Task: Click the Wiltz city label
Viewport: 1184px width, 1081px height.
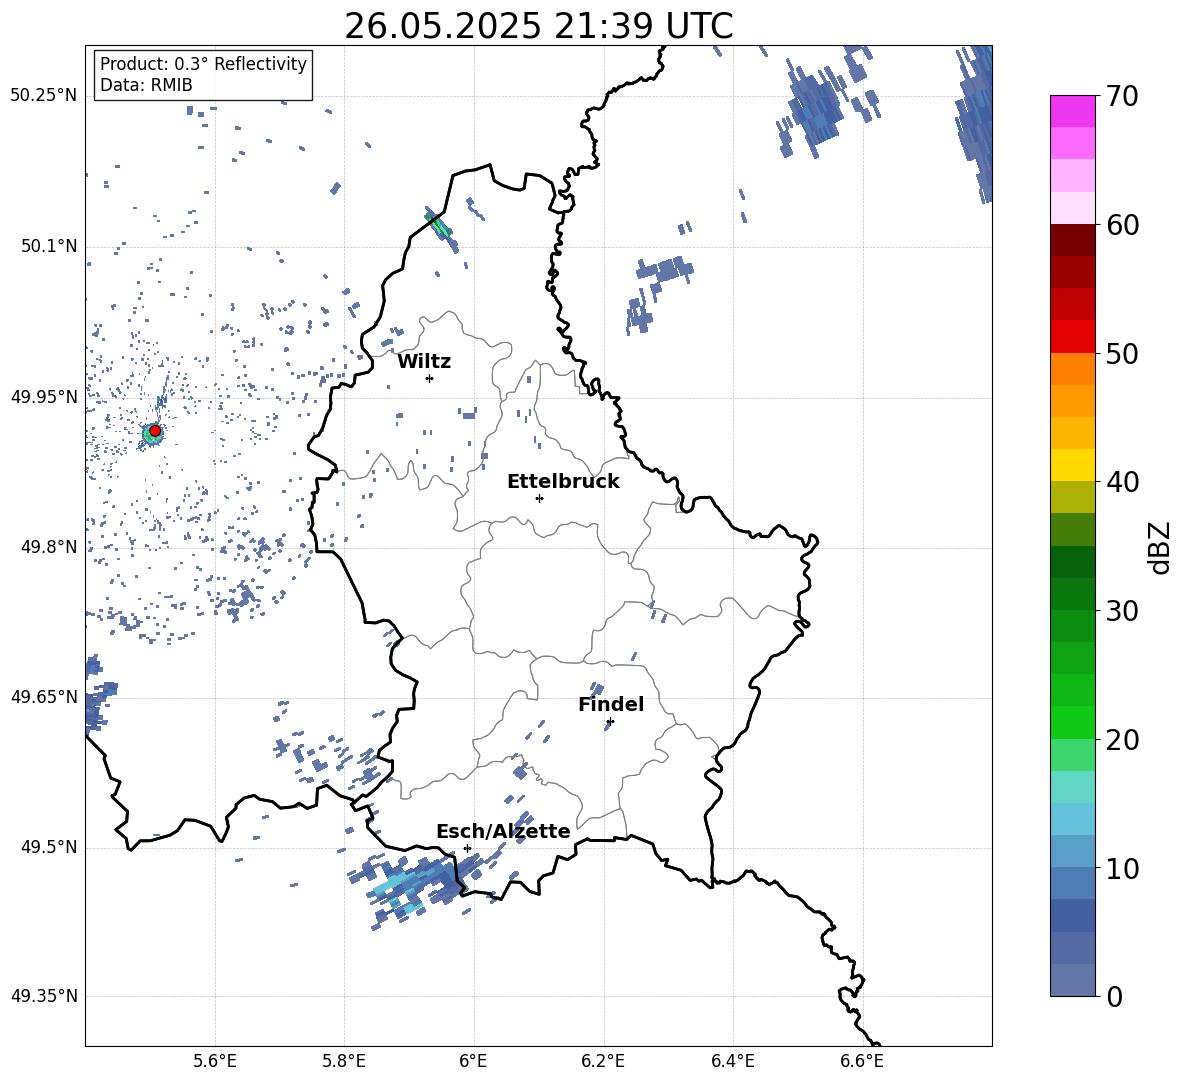Action: (424, 362)
